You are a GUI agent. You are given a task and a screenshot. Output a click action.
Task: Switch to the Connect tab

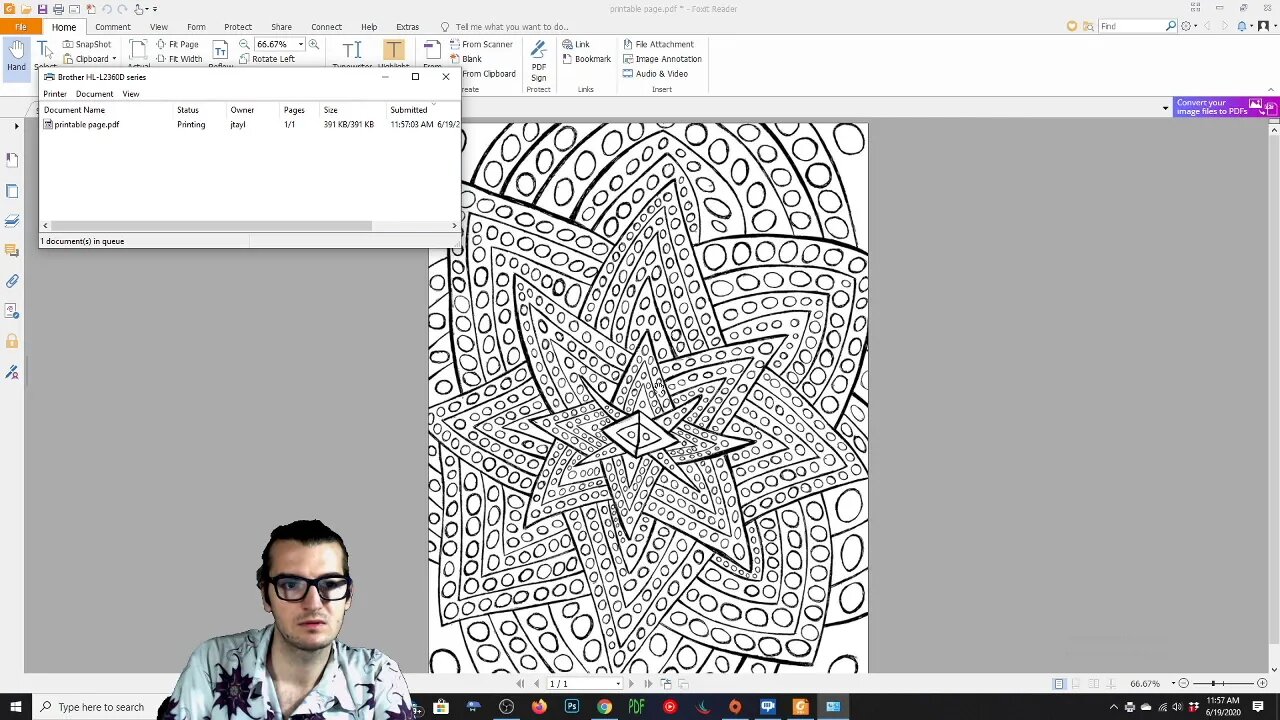point(326,27)
